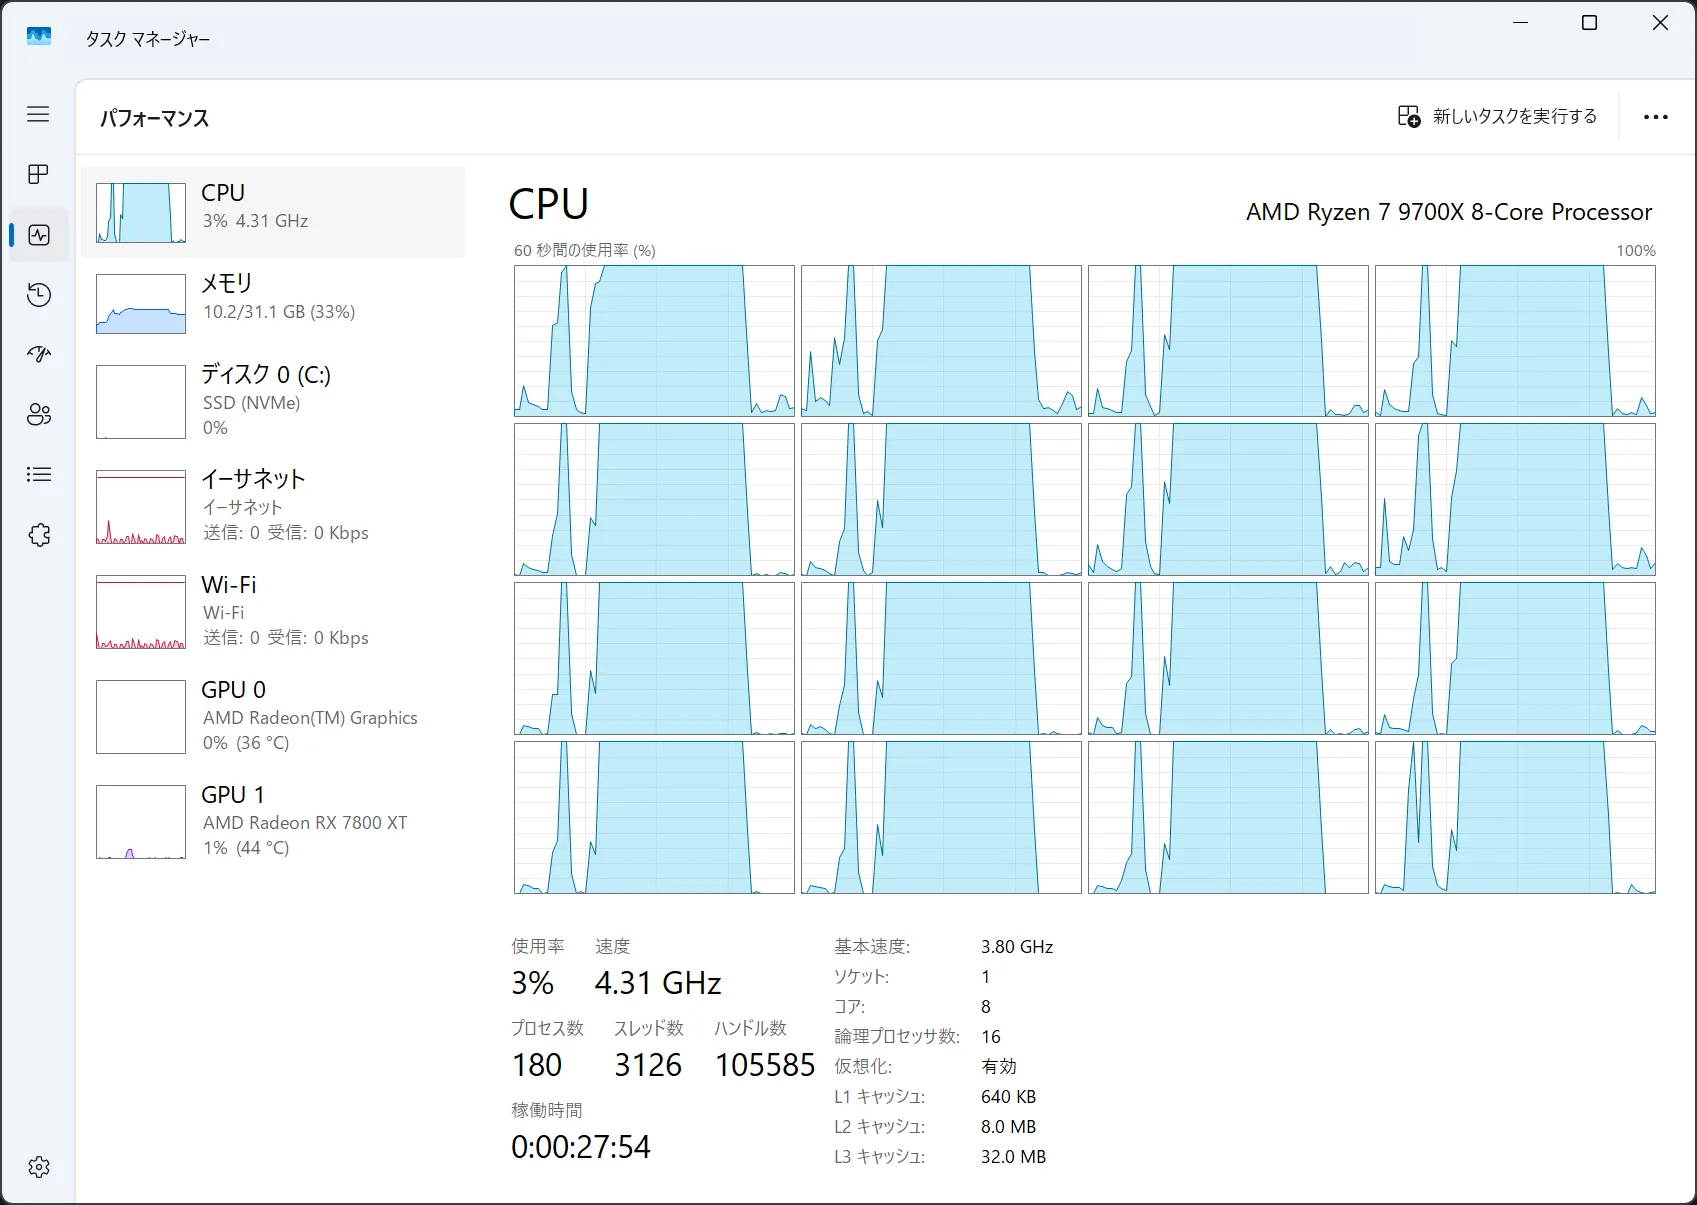Select the Performance page icon
The height and width of the screenshot is (1205, 1697).
coord(38,235)
